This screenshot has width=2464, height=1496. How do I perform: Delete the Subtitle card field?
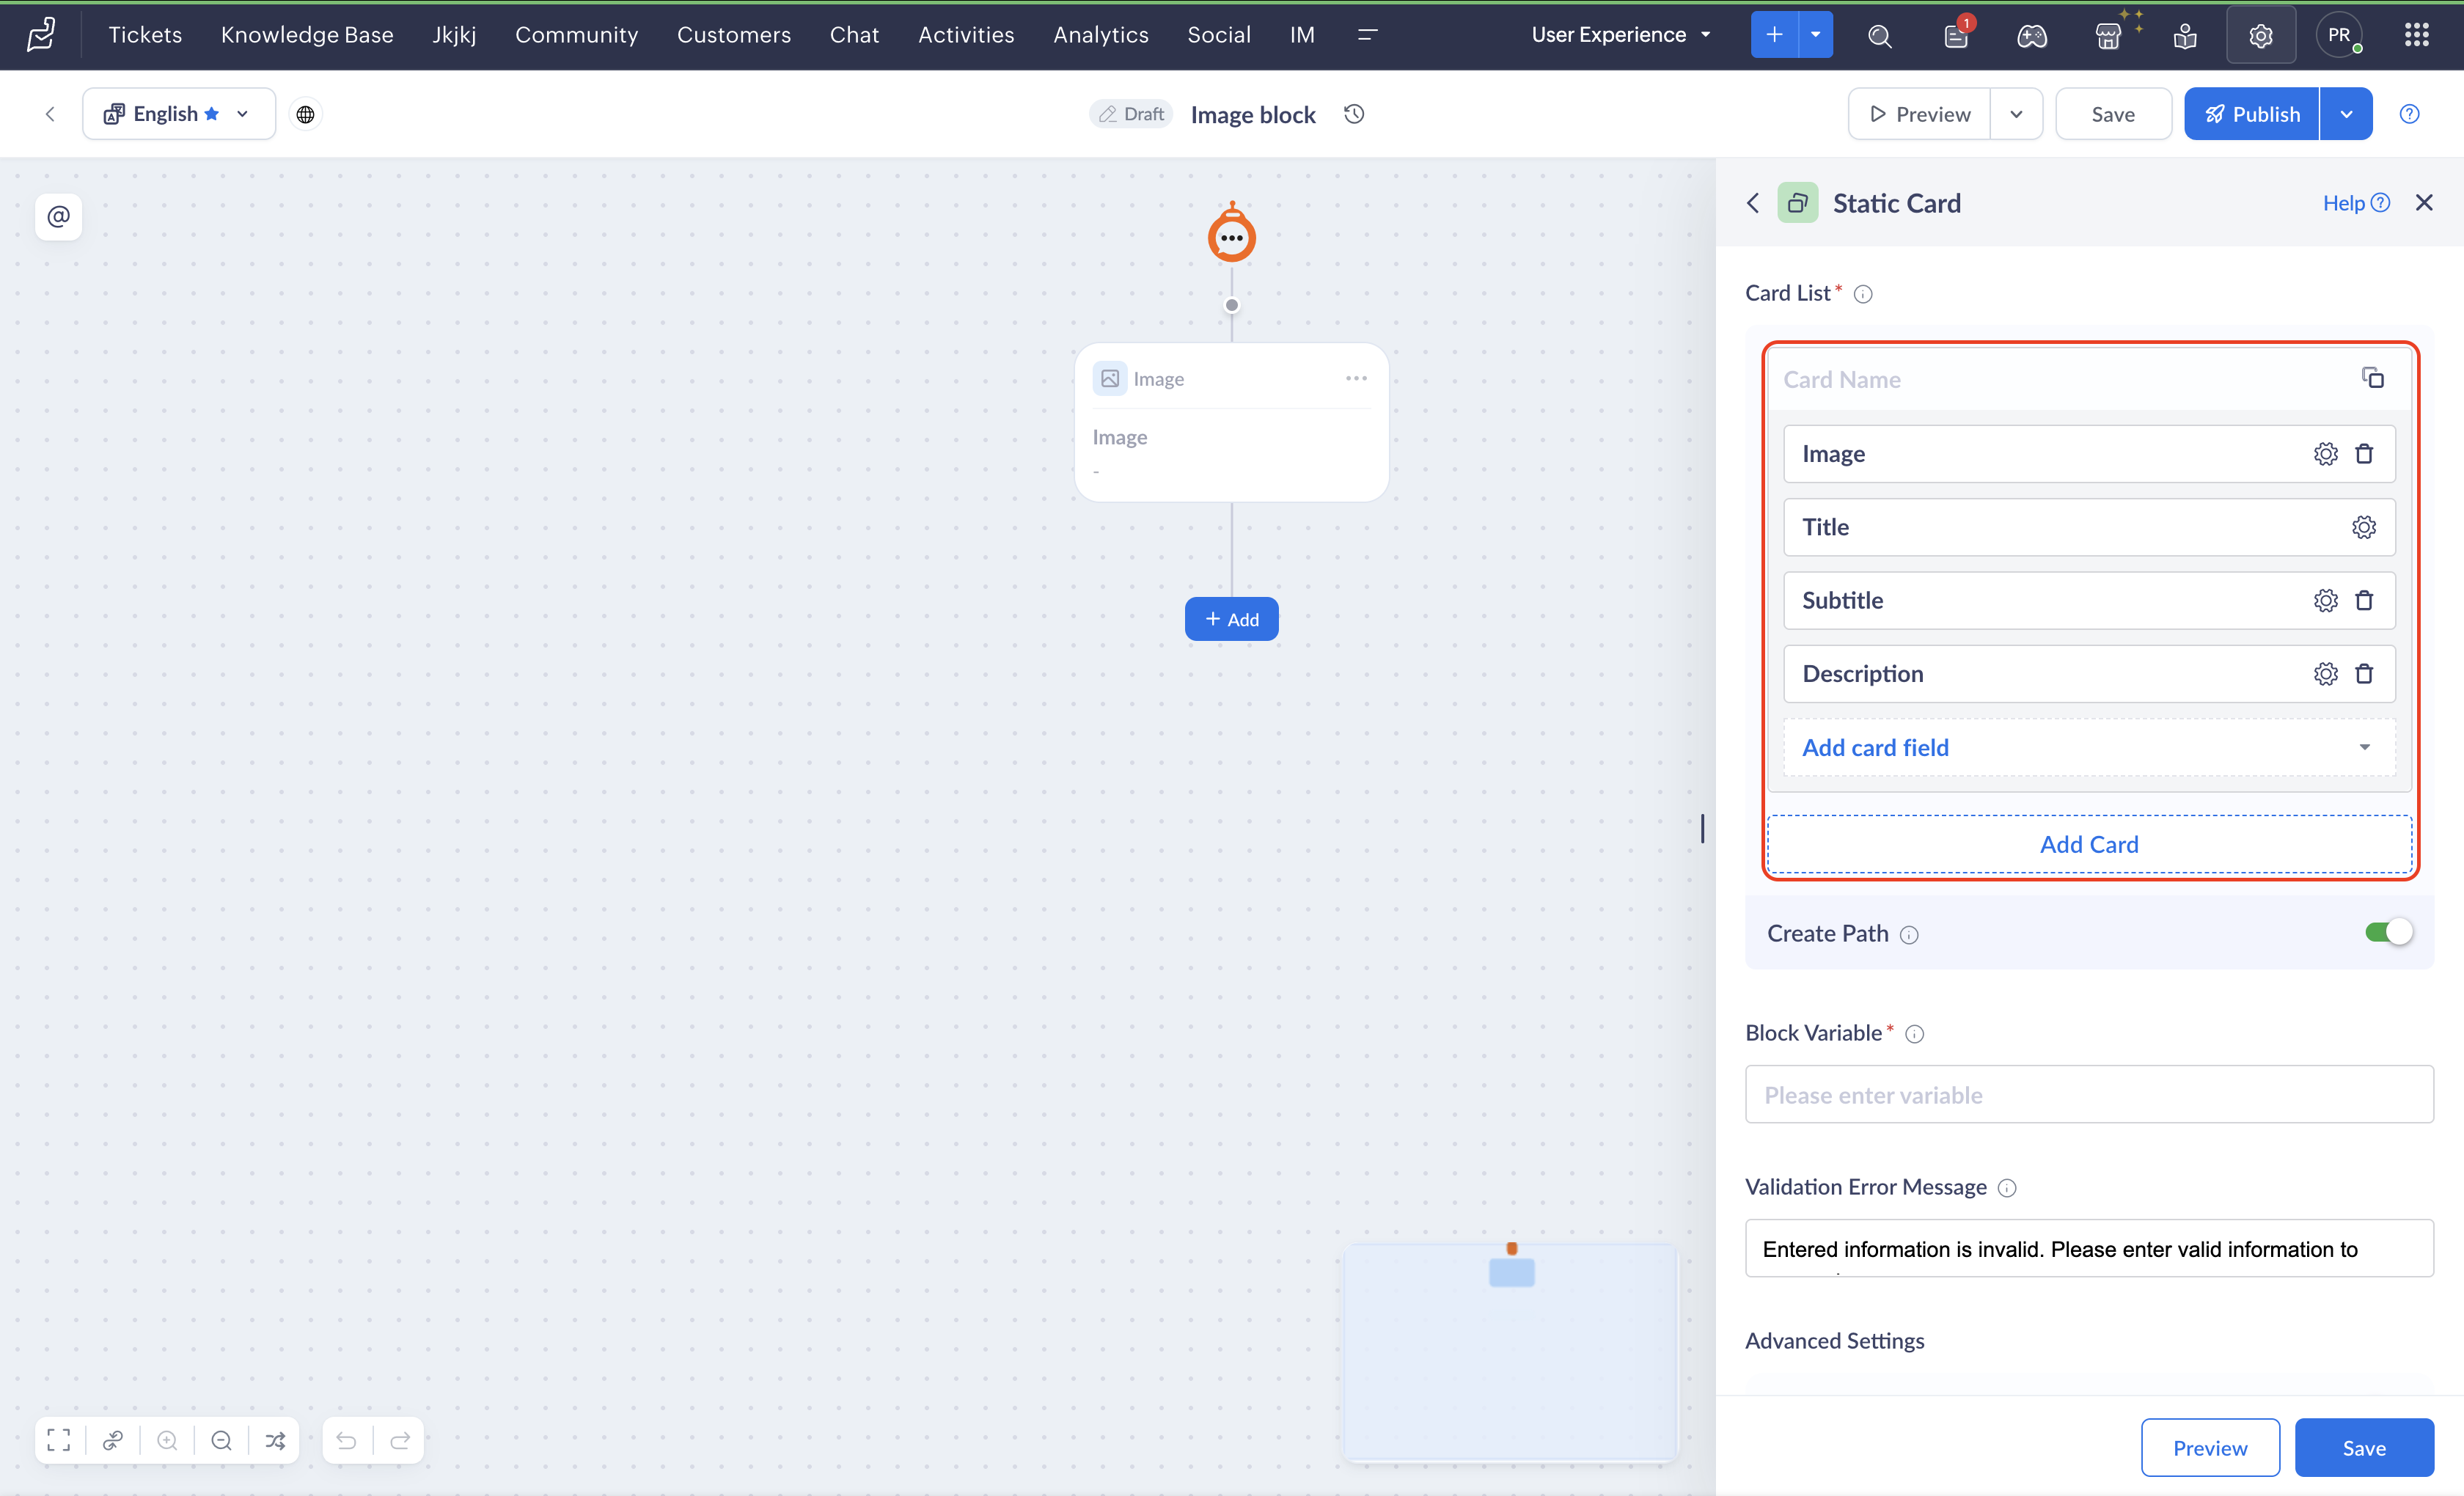click(2364, 600)
